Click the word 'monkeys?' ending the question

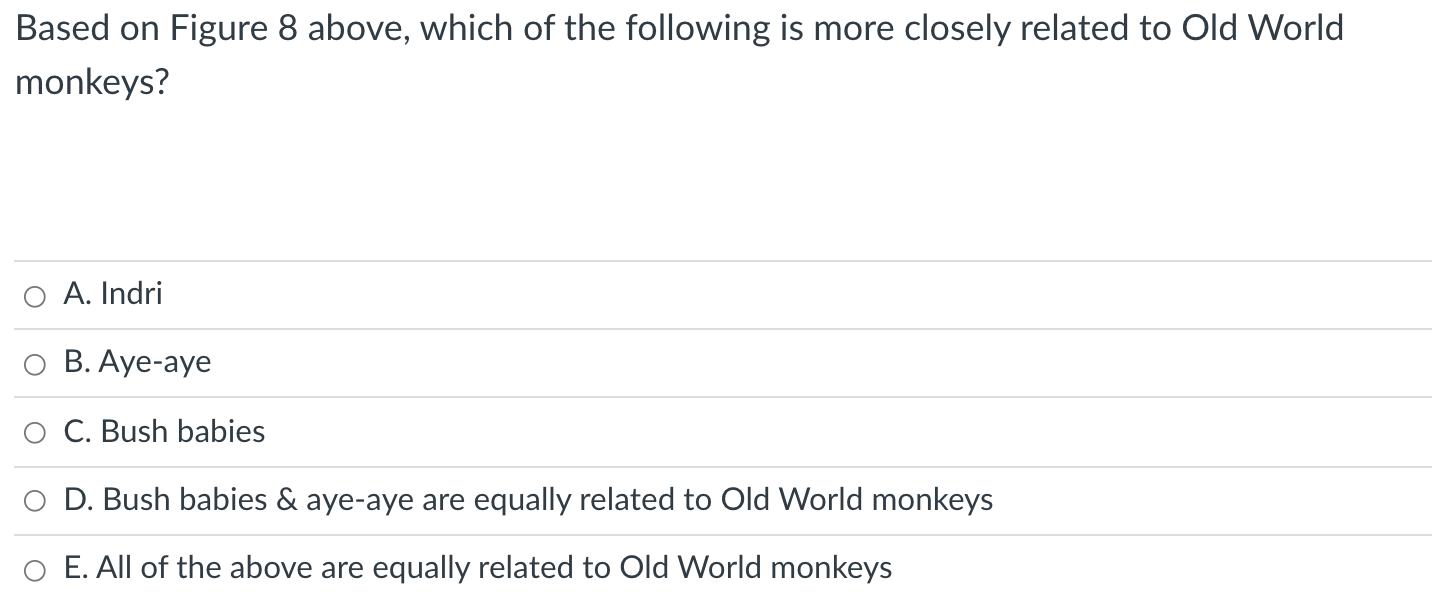coord(92,83)
